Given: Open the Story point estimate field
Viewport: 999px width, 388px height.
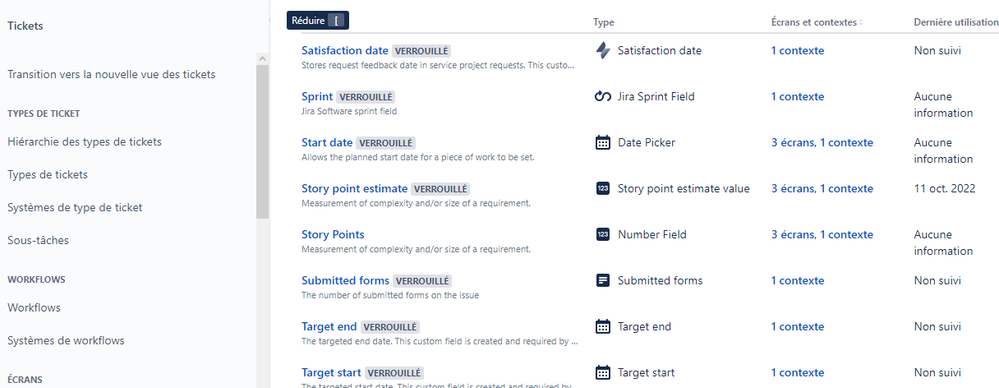Looking at the screenshot, I should coord(354,189).
